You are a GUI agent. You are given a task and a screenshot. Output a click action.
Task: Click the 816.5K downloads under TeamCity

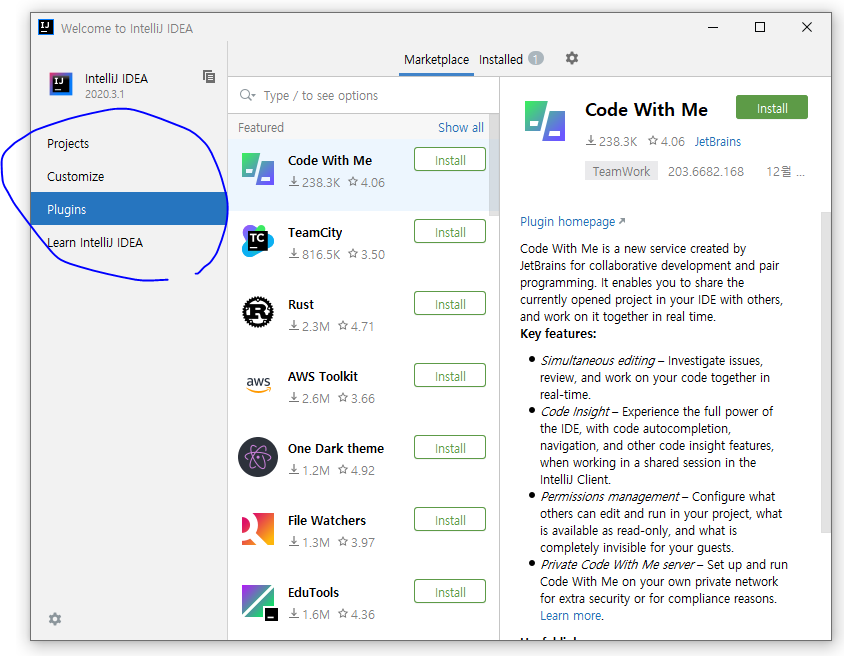[x=314, y=255]
